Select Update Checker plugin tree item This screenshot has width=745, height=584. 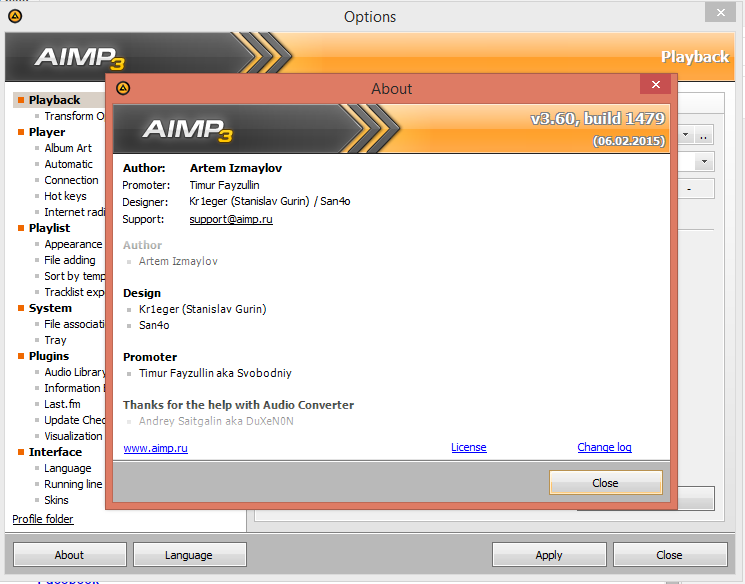(74, 420)
